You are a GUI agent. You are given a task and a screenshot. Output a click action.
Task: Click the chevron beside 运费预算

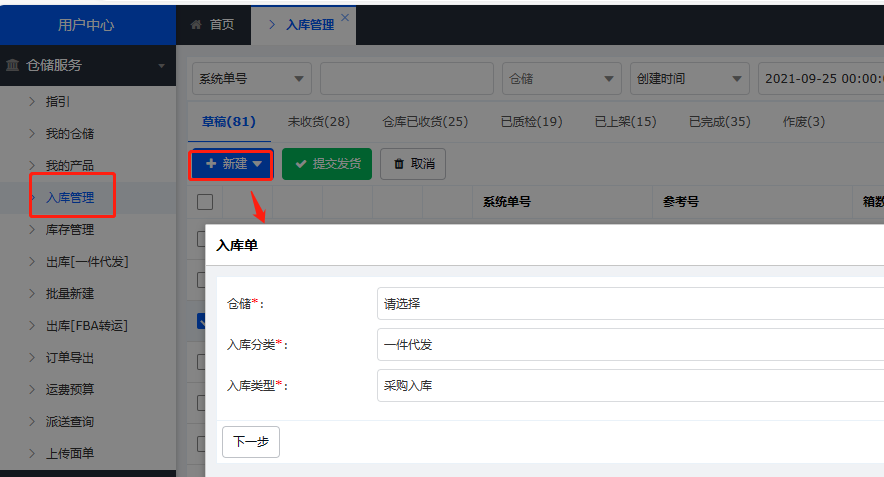tap(32, 389)
